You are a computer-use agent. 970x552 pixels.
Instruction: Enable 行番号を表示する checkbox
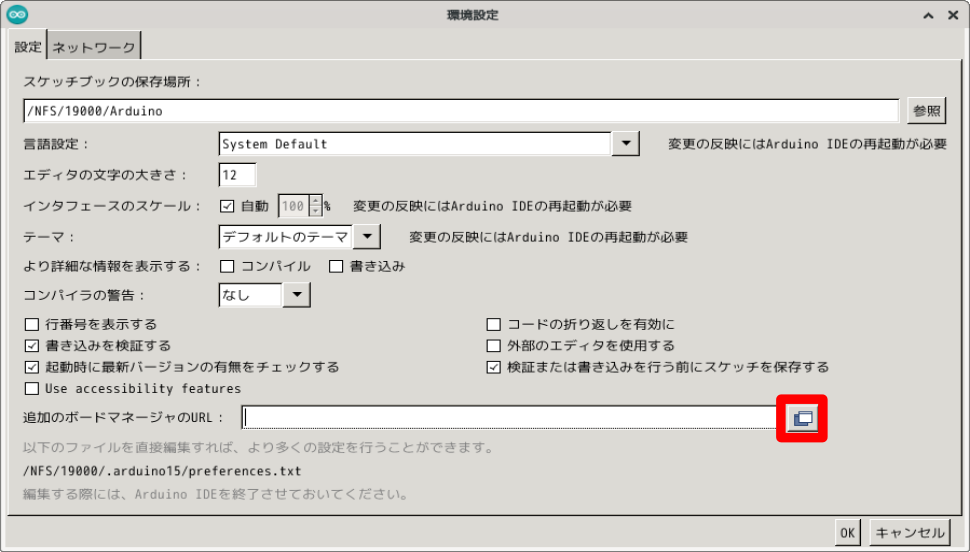coord(32,324)
